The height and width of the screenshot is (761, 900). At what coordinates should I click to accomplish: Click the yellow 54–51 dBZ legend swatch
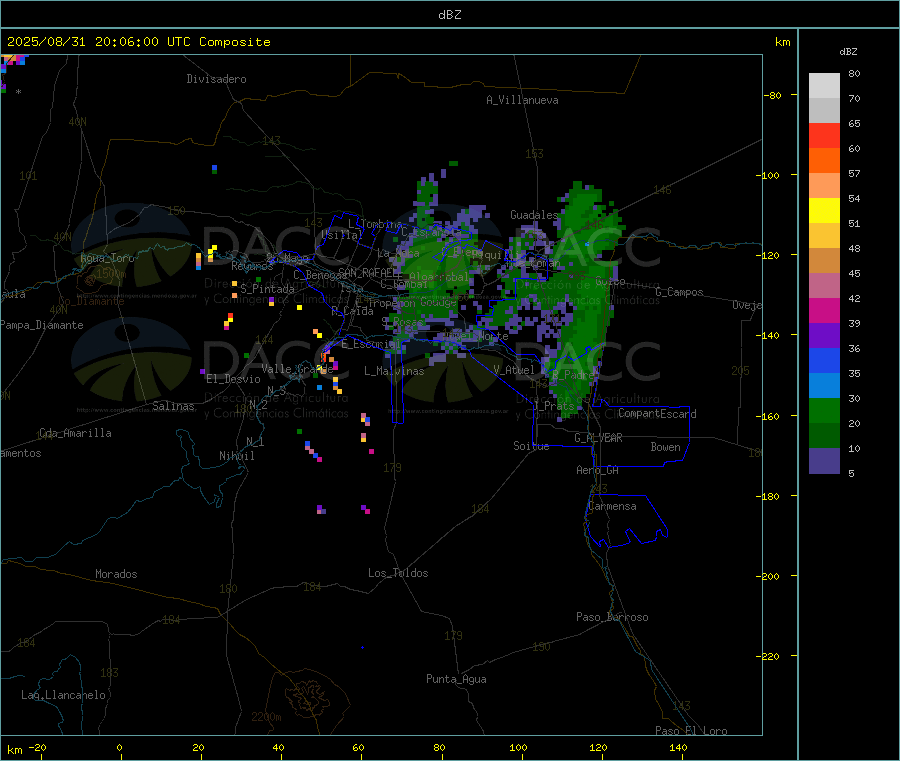point(824,211)
